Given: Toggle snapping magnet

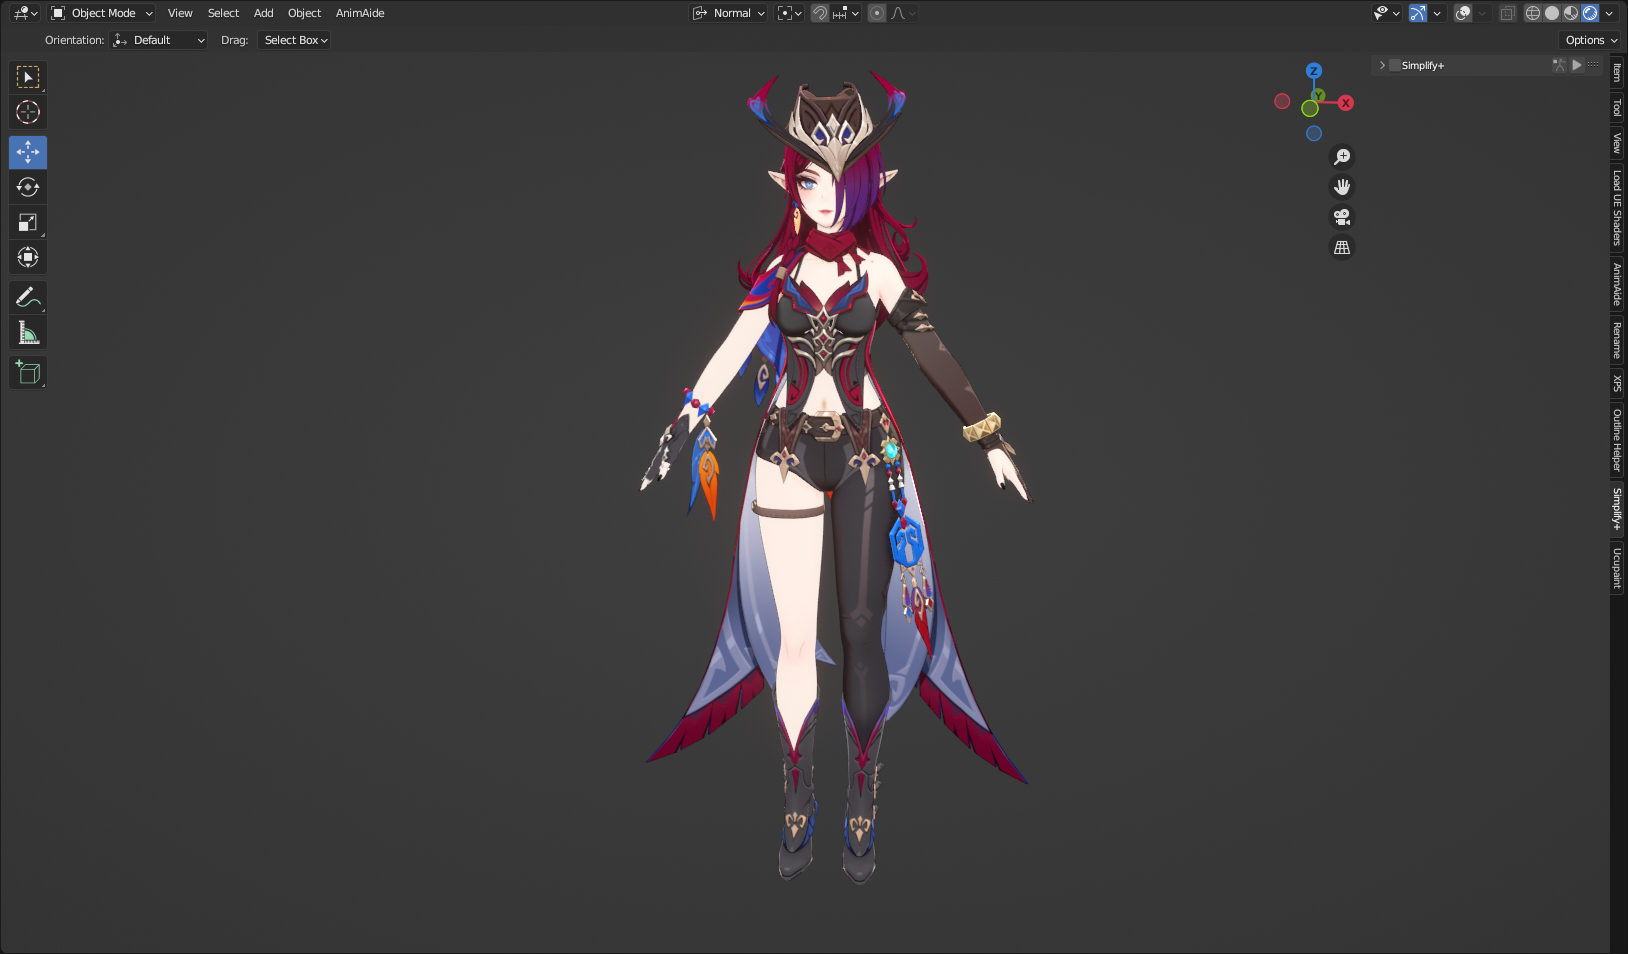Looking at the screenshot, I should tap(820, 13).
